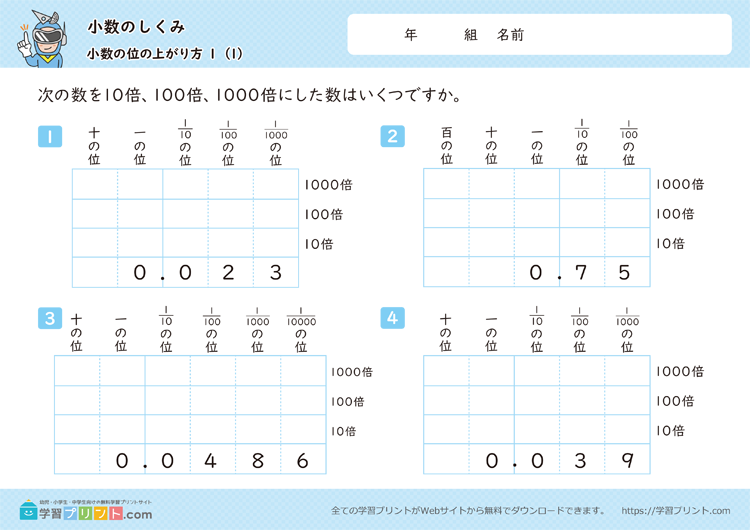Click problem 1's empty 十の位 cell in 1000倍 row
The width and height of the screenshot is (750, 530).
point(95,184)
